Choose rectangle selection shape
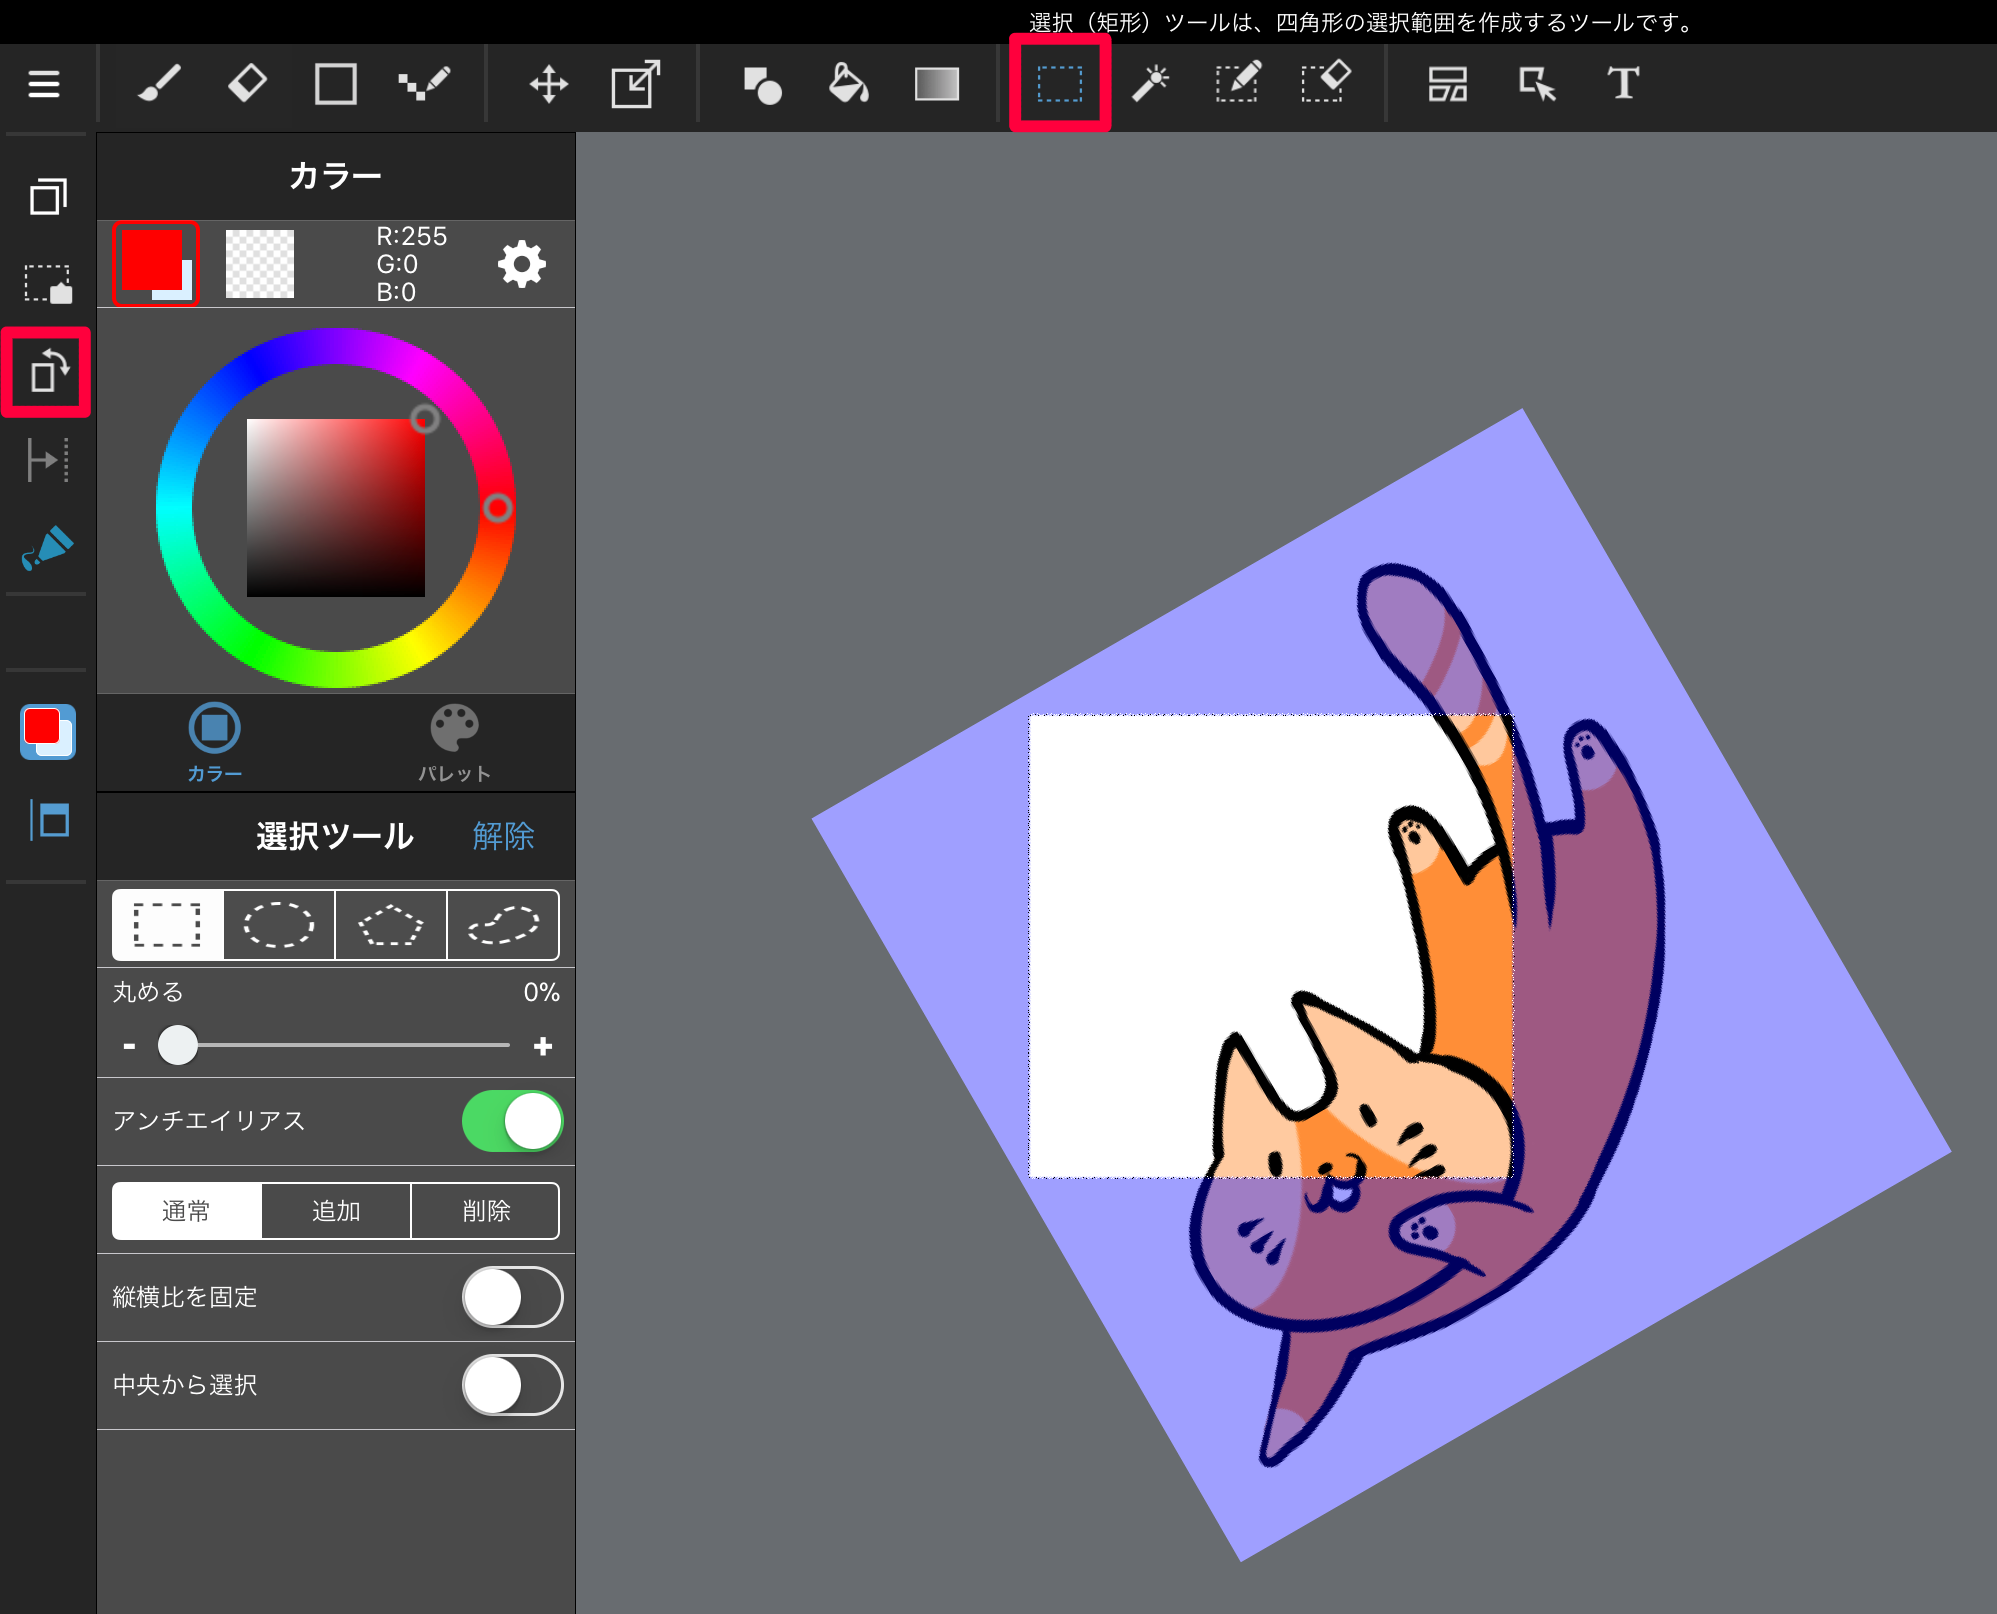The width and height of the screenshot is (1997, 1614). (168, 925)
